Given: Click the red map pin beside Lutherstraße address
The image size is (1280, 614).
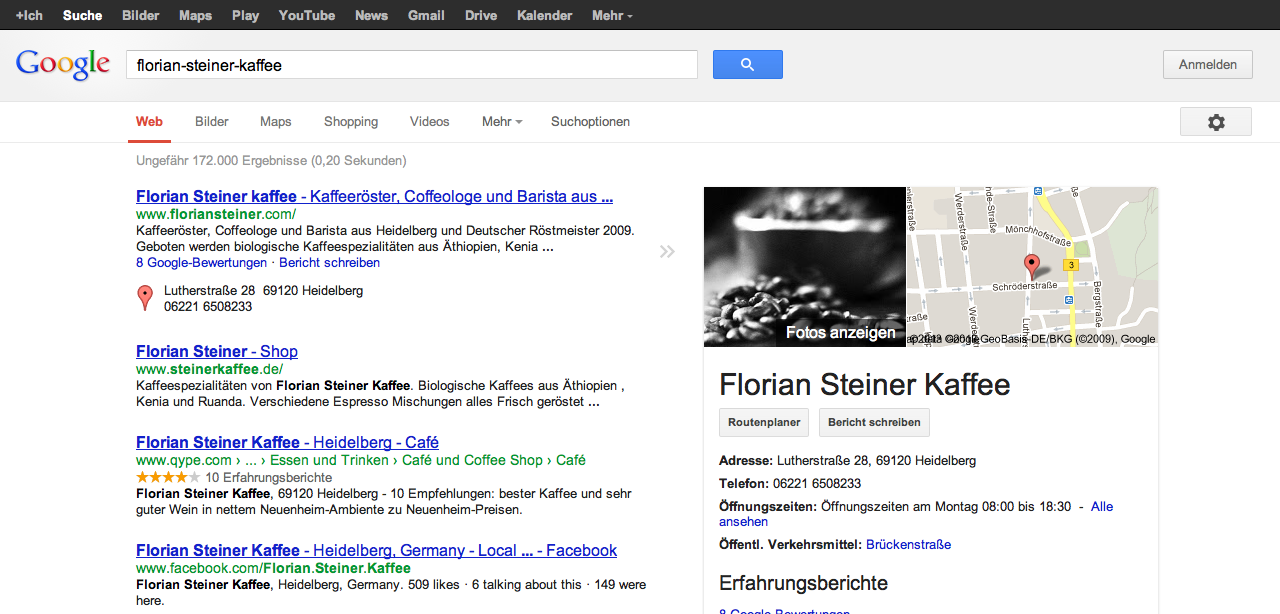Looking at the screenshot, I should click(145, 297).
